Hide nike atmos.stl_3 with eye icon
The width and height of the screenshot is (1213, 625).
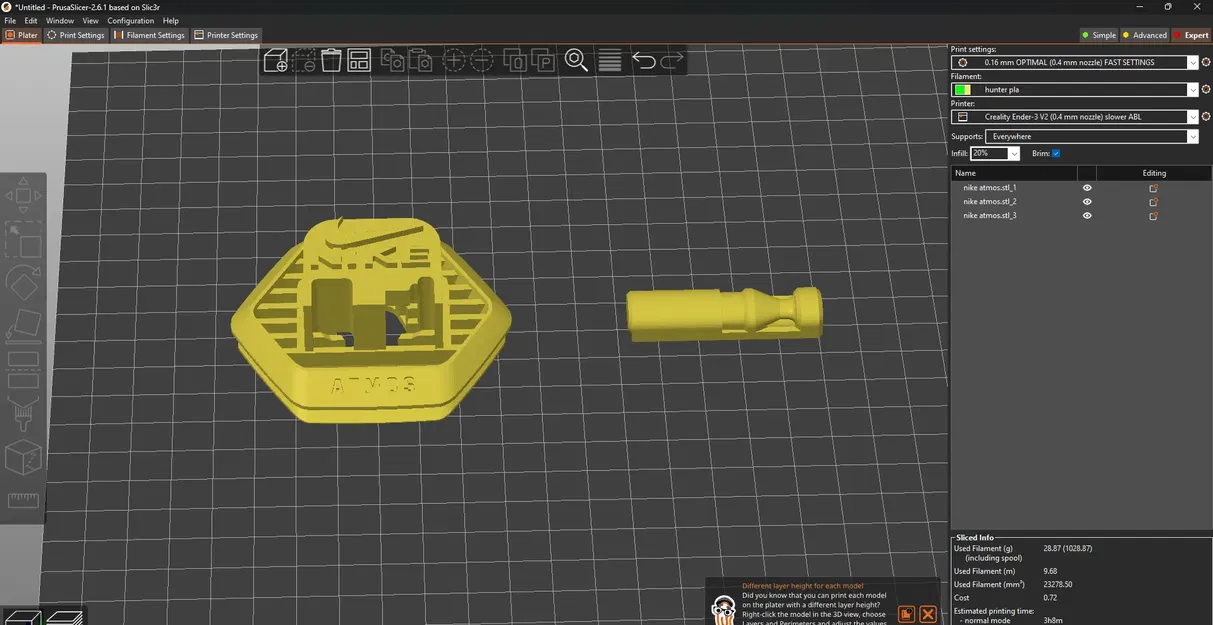tap(1087, 215)
